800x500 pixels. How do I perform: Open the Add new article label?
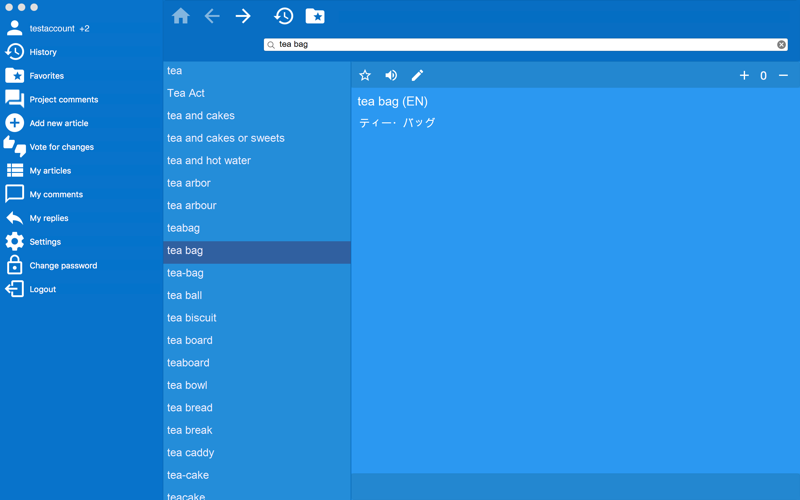click(x=59, y=123)
